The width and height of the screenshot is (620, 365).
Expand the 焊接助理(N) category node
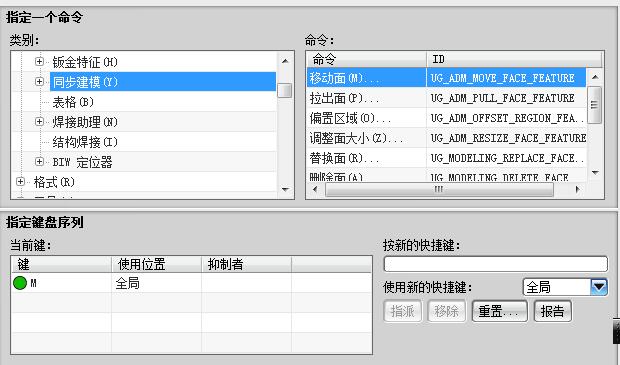point(39,121)
